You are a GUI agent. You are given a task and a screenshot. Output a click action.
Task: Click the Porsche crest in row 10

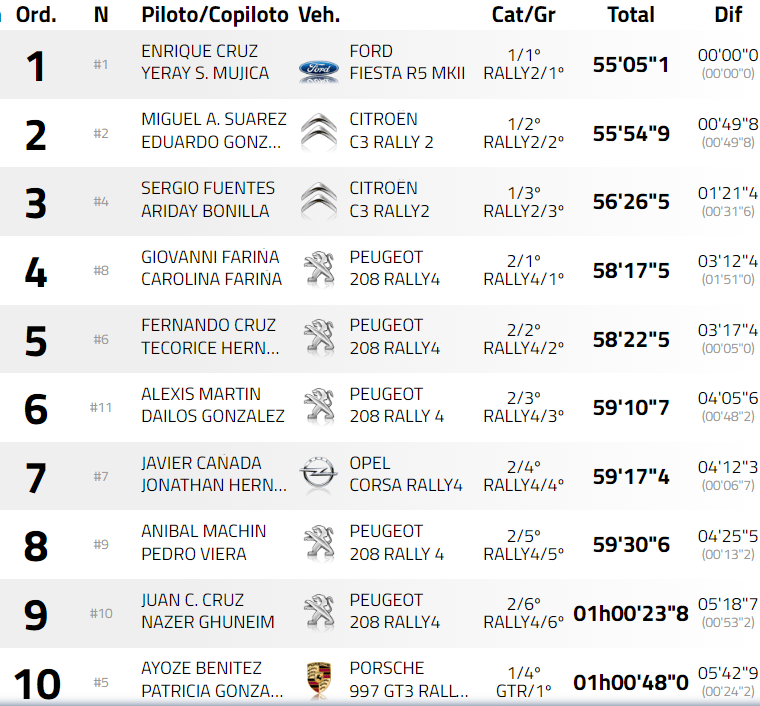point(319,680)
